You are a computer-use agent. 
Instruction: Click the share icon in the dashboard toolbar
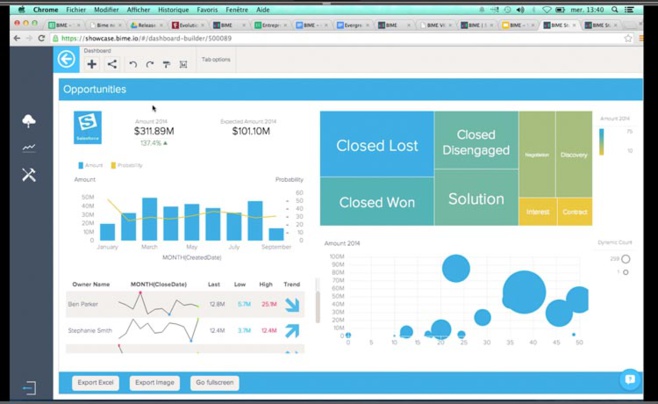point(112,64)
